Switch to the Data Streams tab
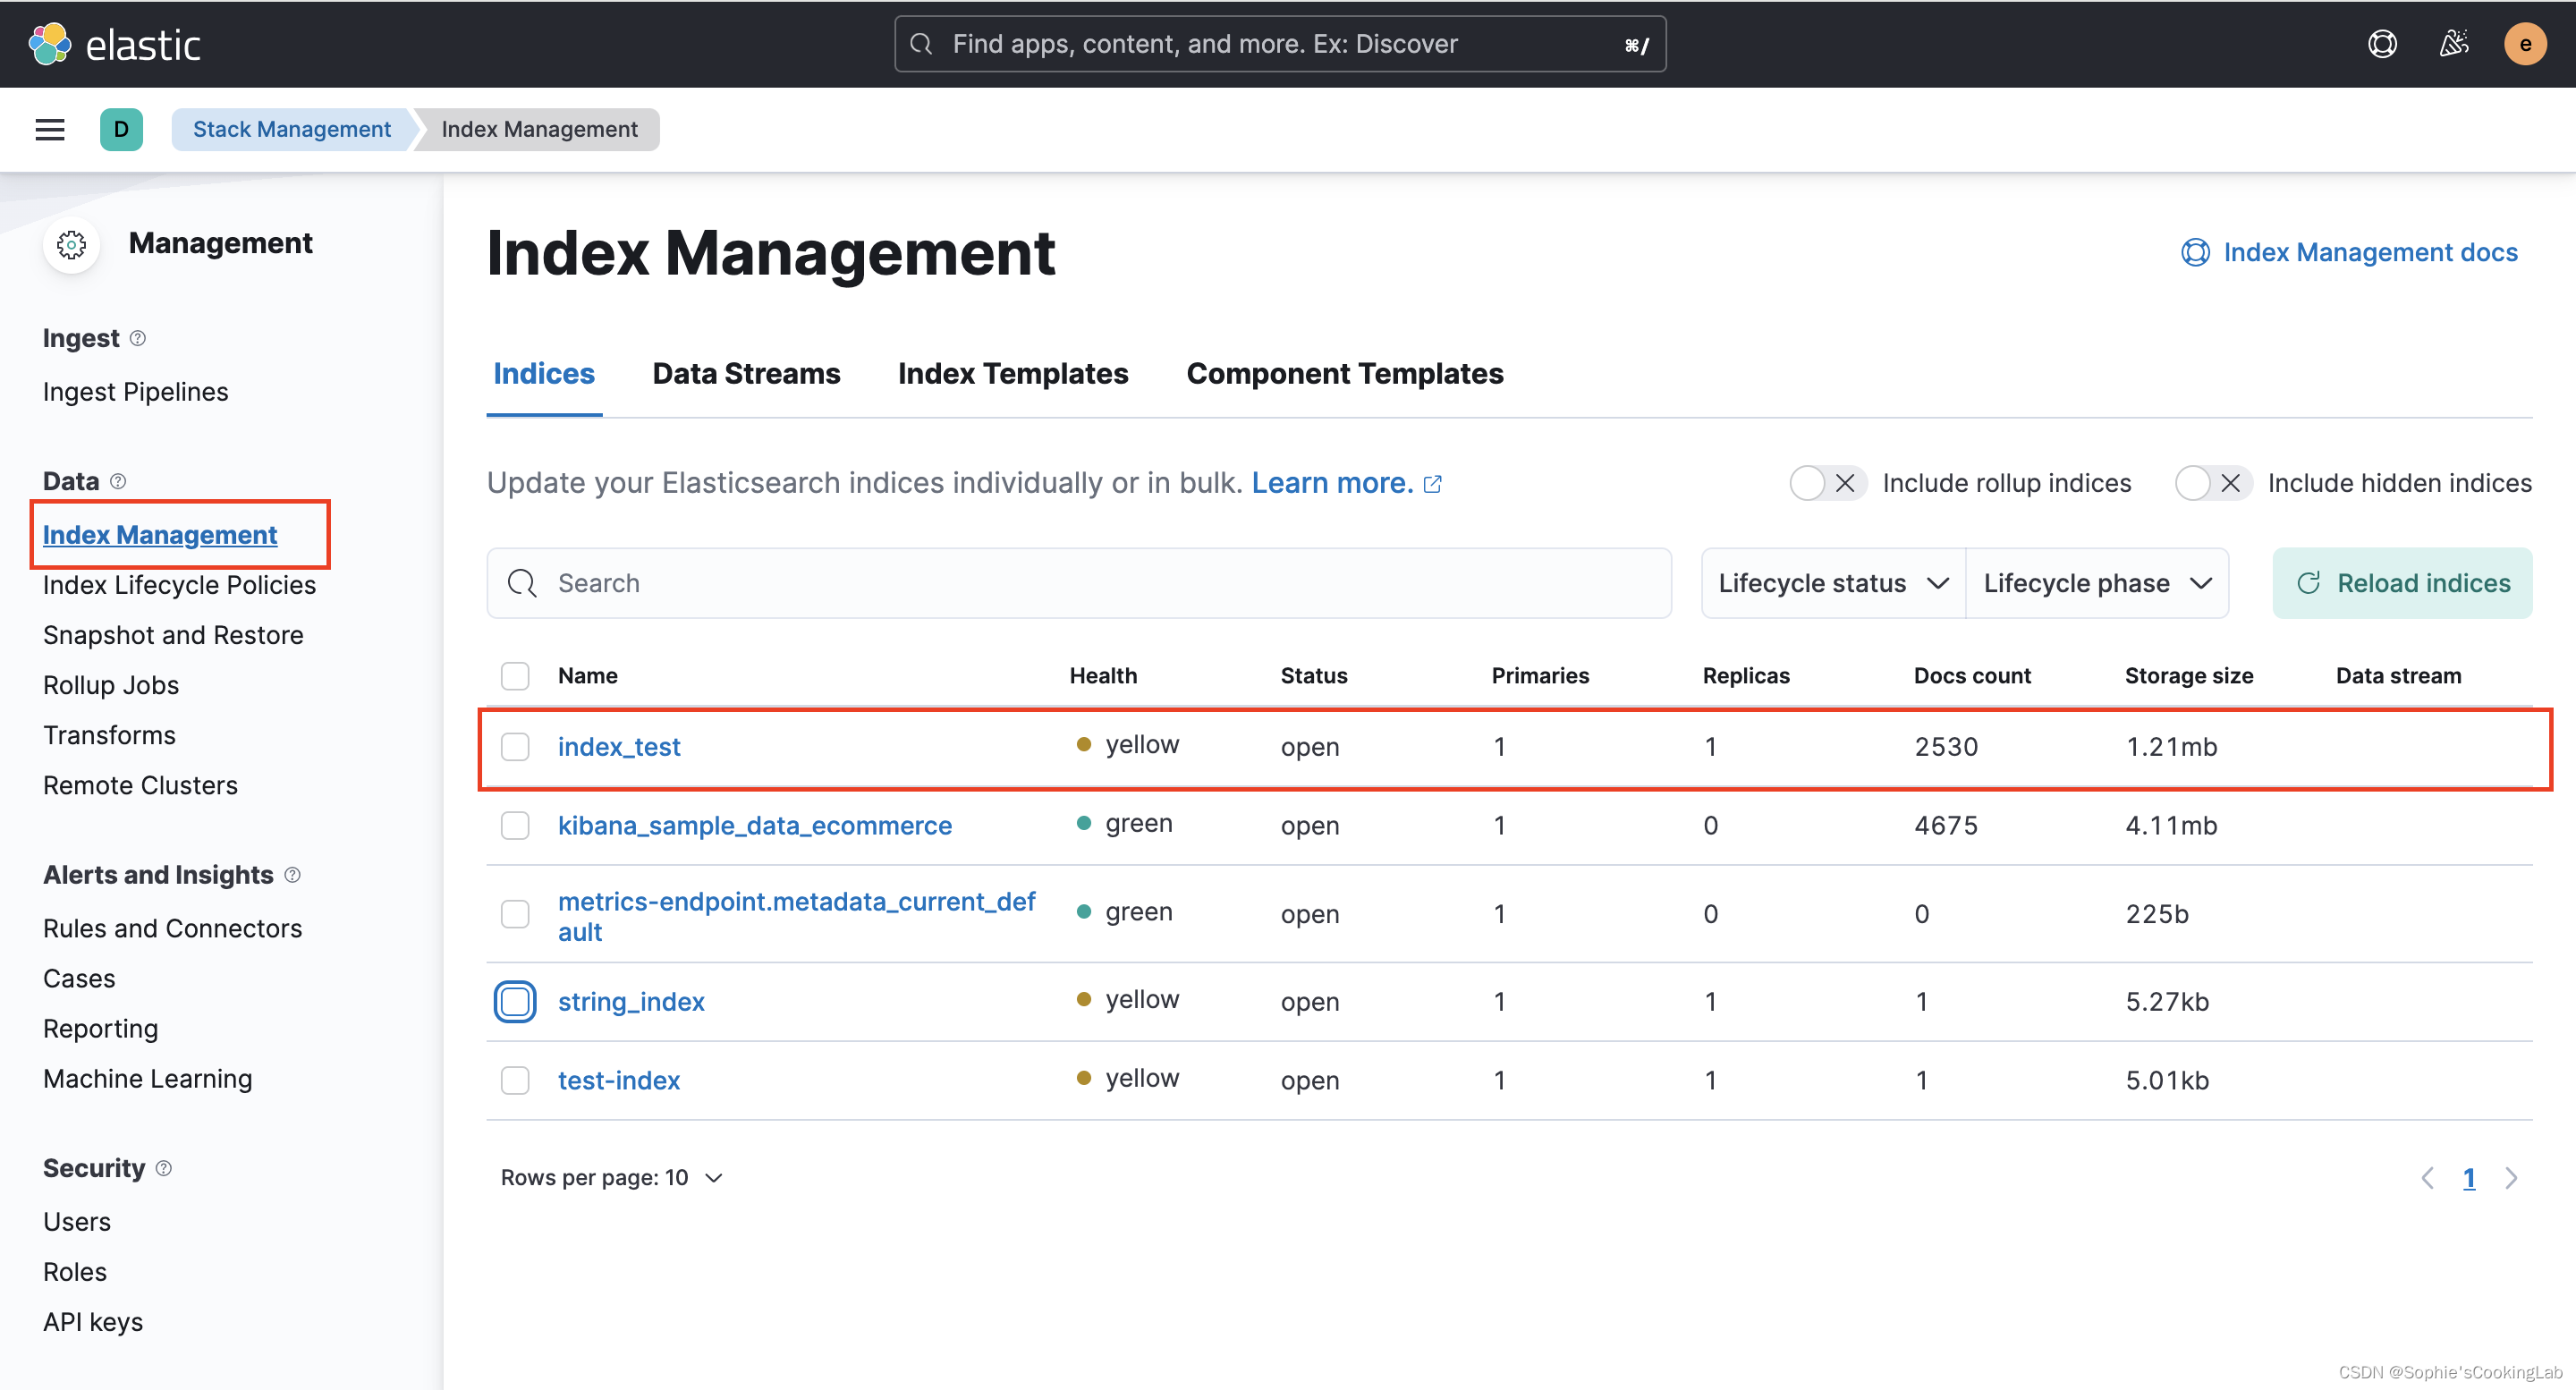The height and width of the screenshot is (1390, 2576). [746, 373]
